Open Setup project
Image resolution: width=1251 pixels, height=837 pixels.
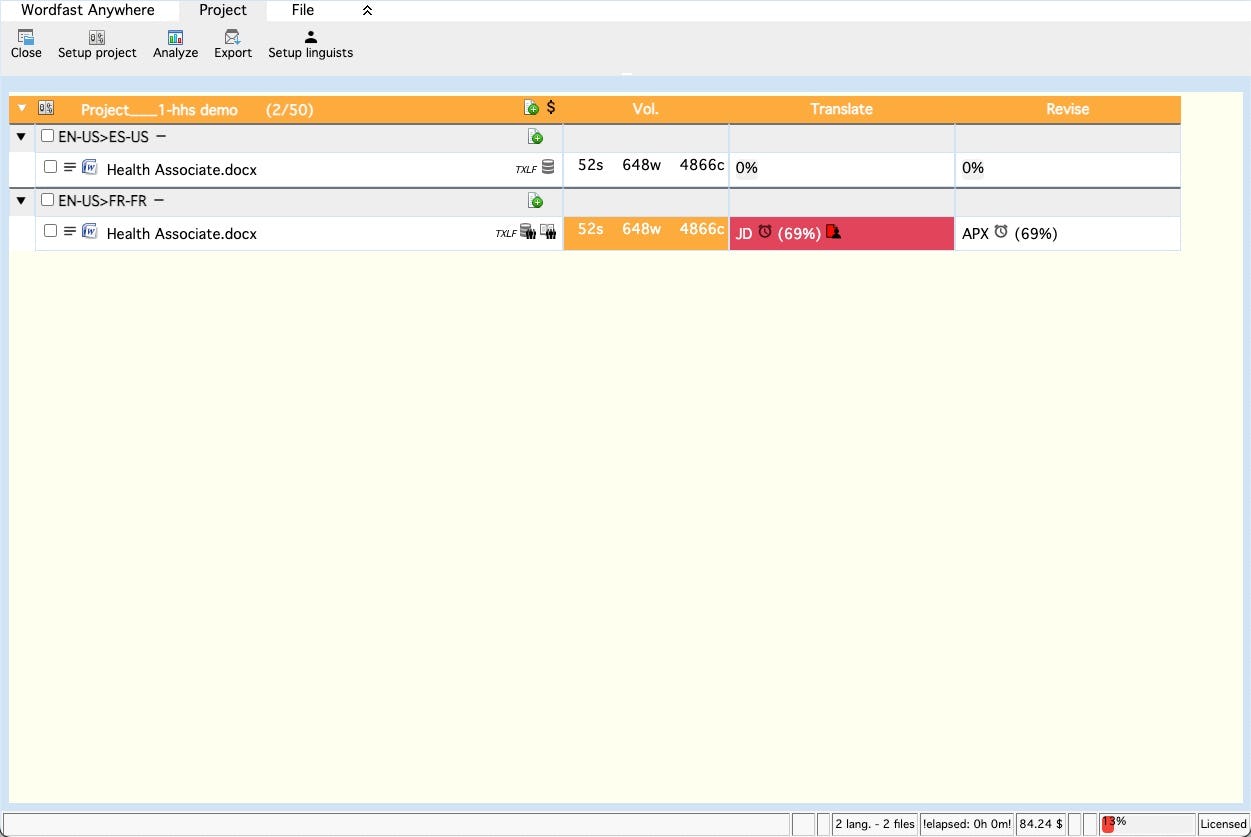97,43
